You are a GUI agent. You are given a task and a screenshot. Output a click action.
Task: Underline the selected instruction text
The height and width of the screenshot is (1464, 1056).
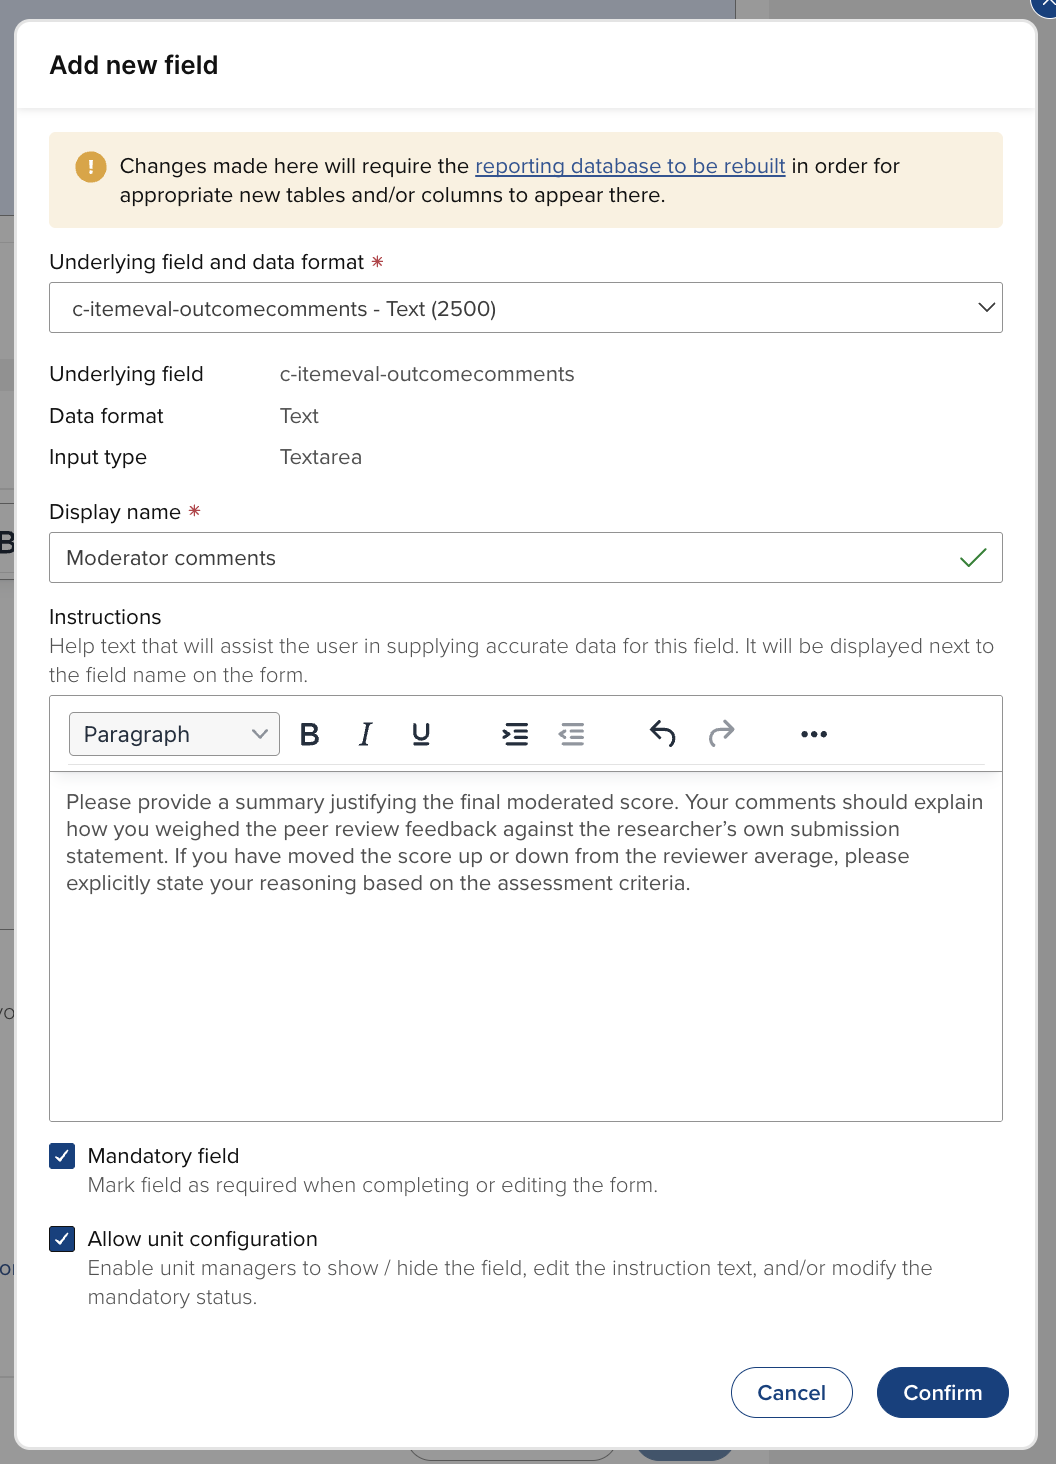point(421,734)
